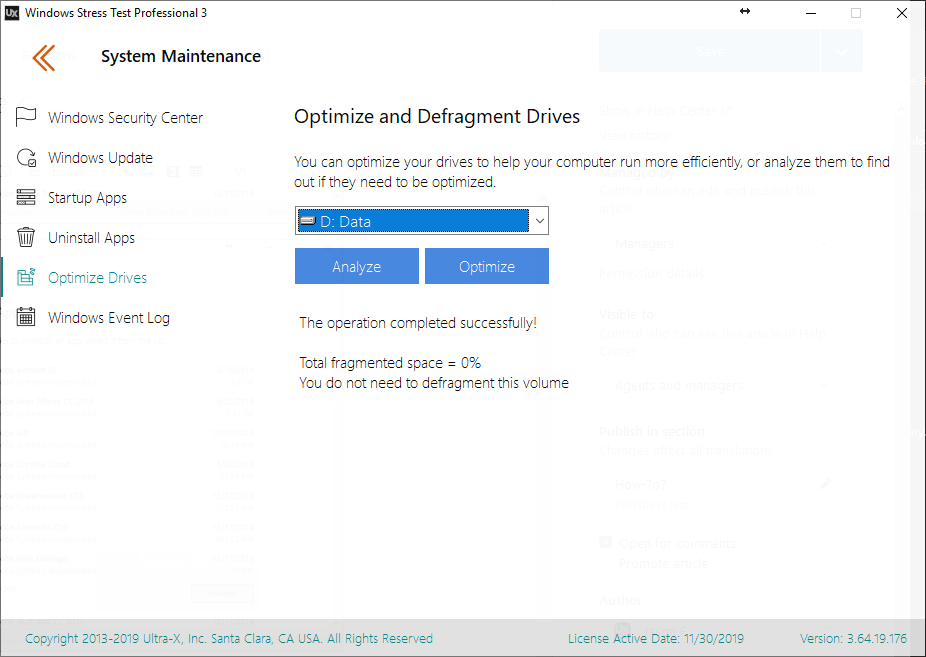This screenshot has width=926, height=657.
Task: Click the Windows Update refresh icon
Action: point(27,157)
